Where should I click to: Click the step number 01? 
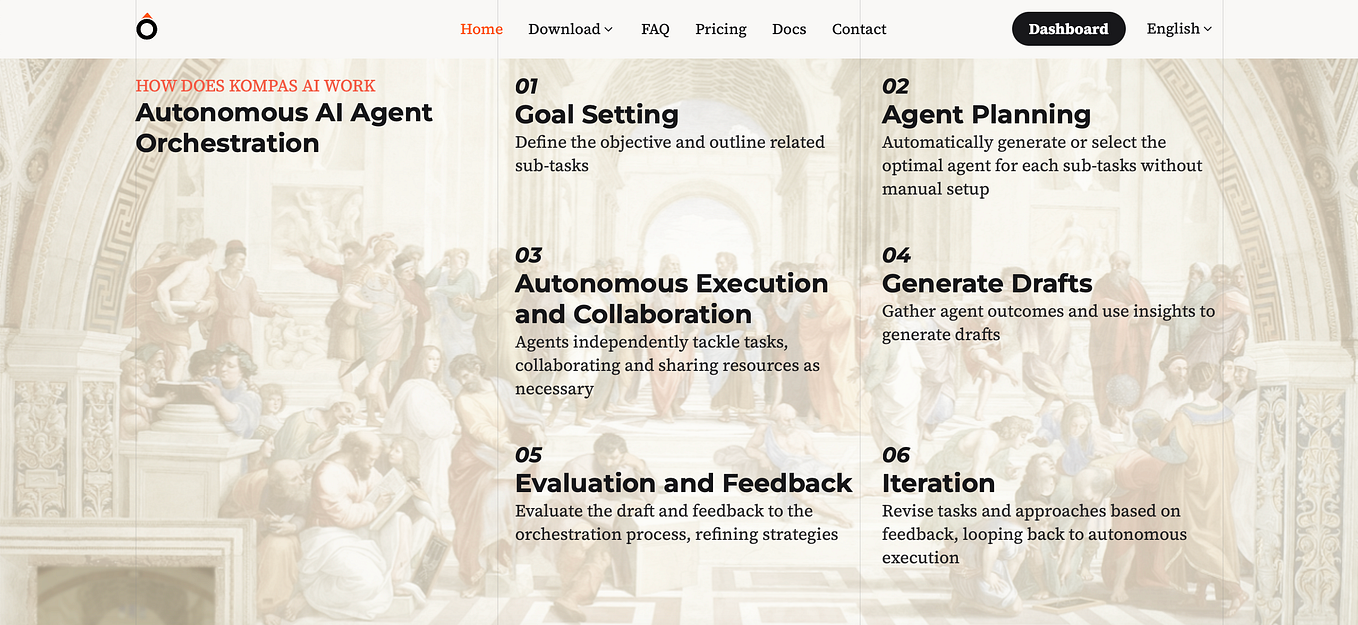coord(526,86)
